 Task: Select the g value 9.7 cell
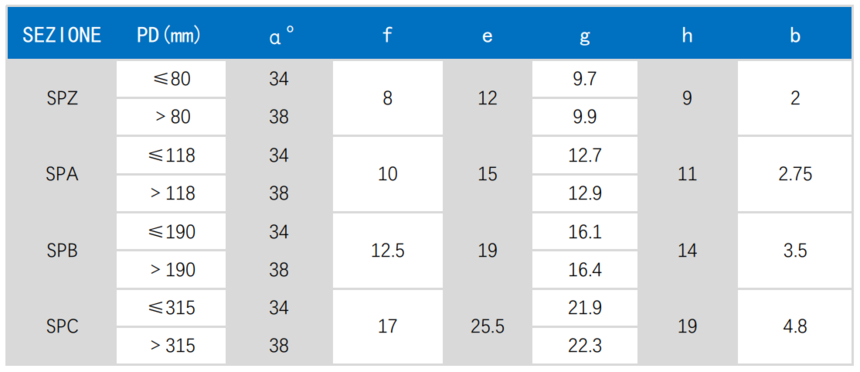(x=585, y=79)
